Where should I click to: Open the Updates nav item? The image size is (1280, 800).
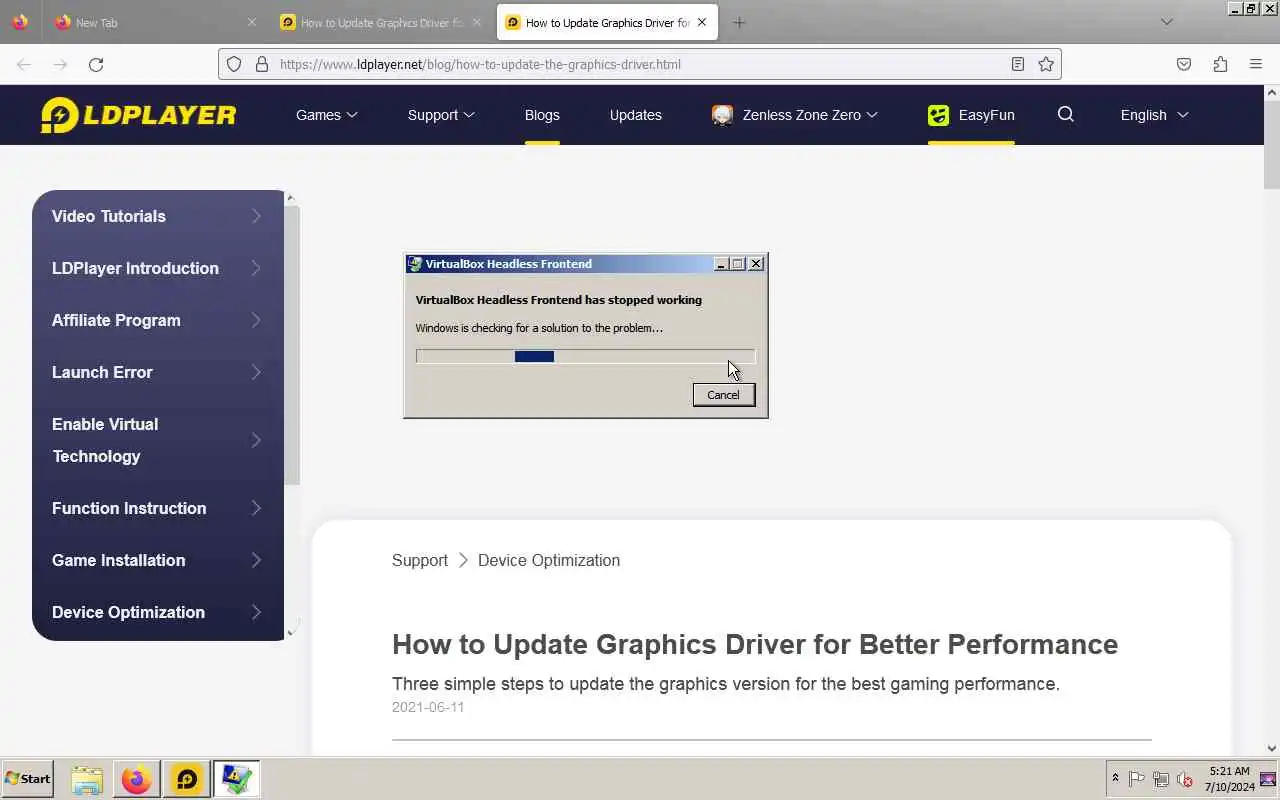pyautogui.click(x=636, y=115)
